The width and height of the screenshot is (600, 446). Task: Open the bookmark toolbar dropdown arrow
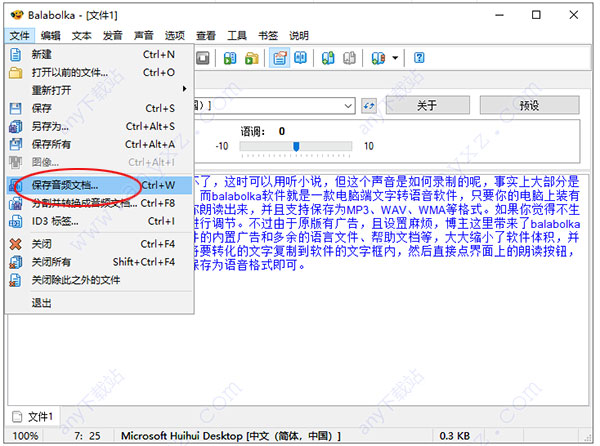coord(395,58)
